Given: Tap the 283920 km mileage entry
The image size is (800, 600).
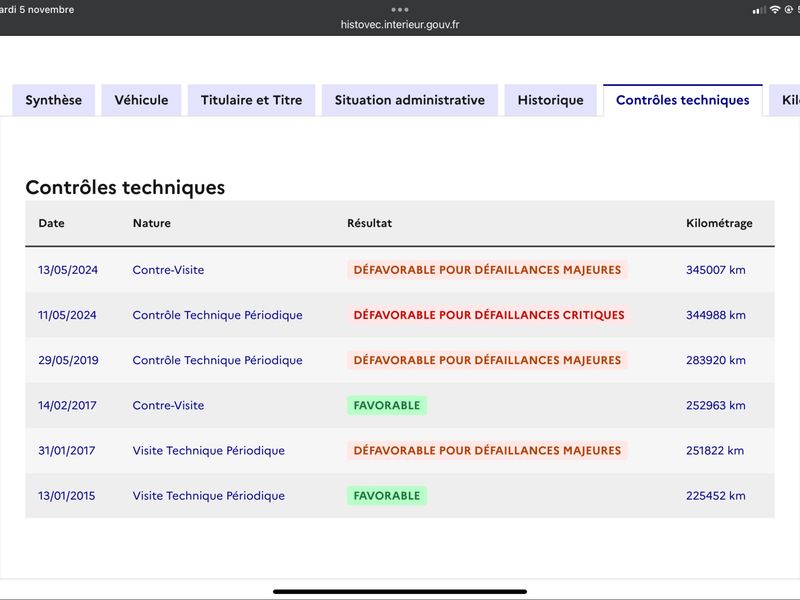Looking at the screenshot, I should (x=715, y=360).
